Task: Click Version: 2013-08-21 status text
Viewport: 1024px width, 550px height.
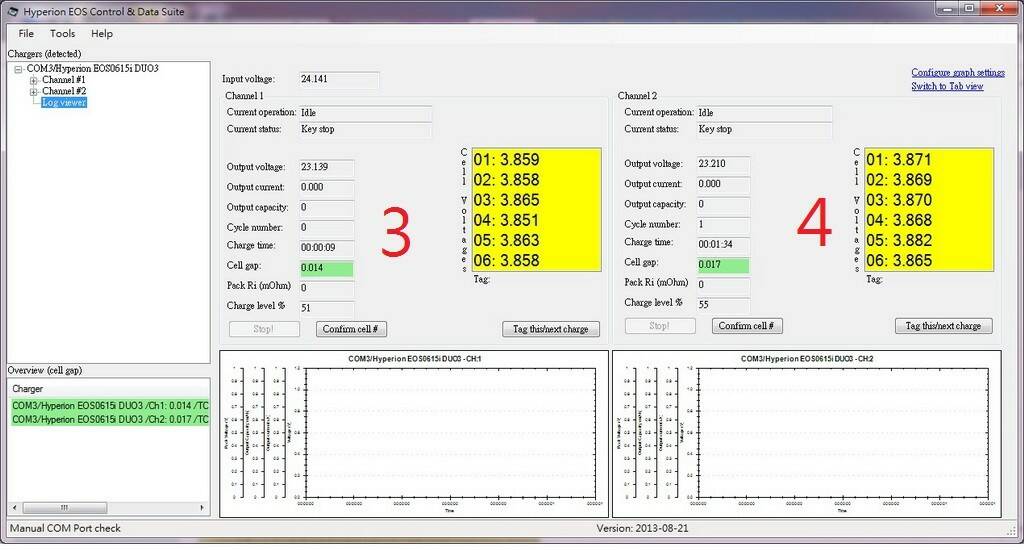Action: coord(642,528)
